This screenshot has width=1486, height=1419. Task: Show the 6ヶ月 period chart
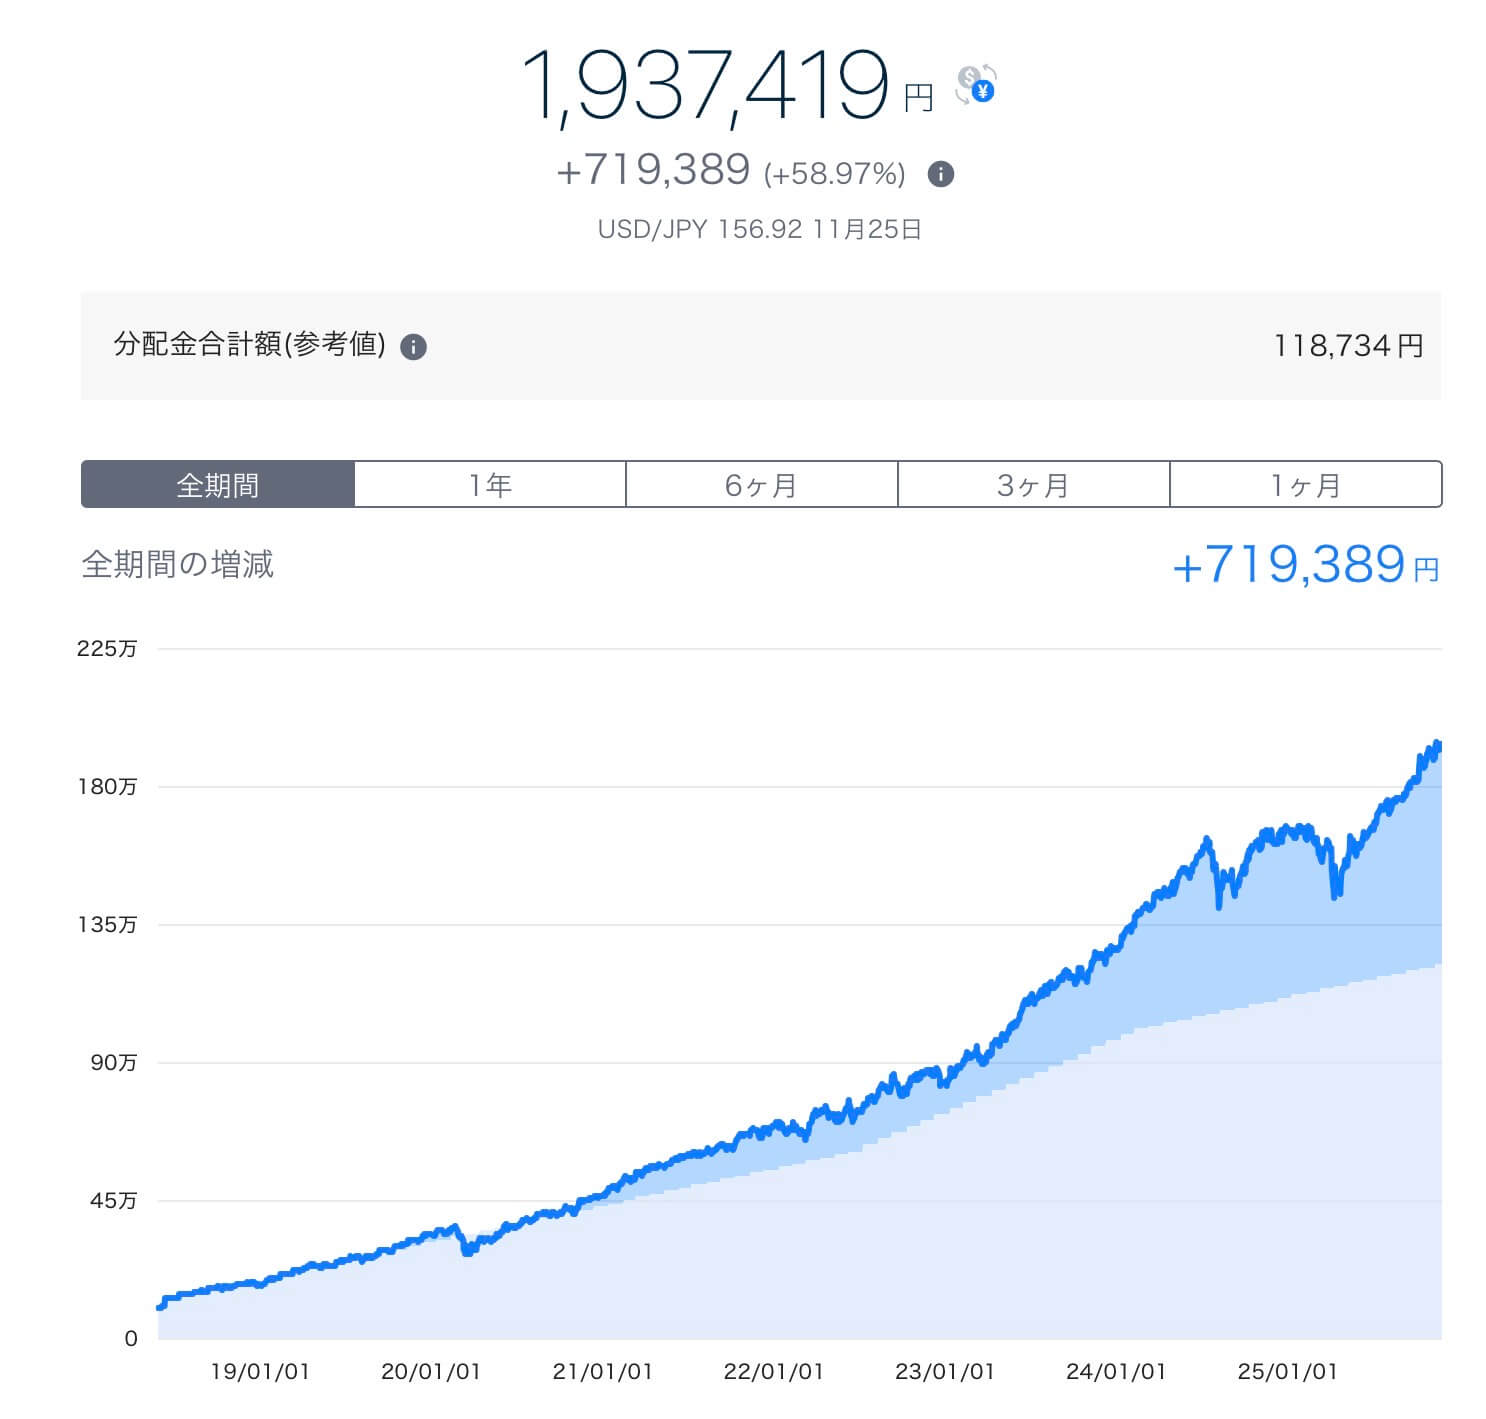(761, 485)
